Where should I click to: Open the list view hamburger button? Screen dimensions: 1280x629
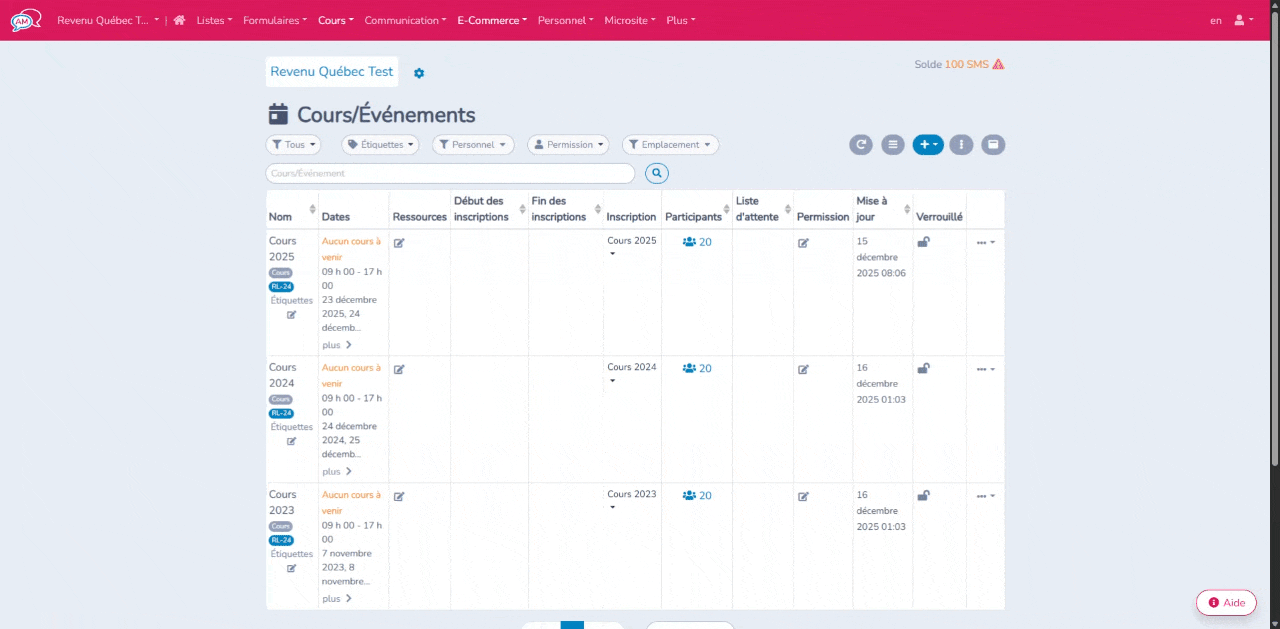click(x=893, y=145)
